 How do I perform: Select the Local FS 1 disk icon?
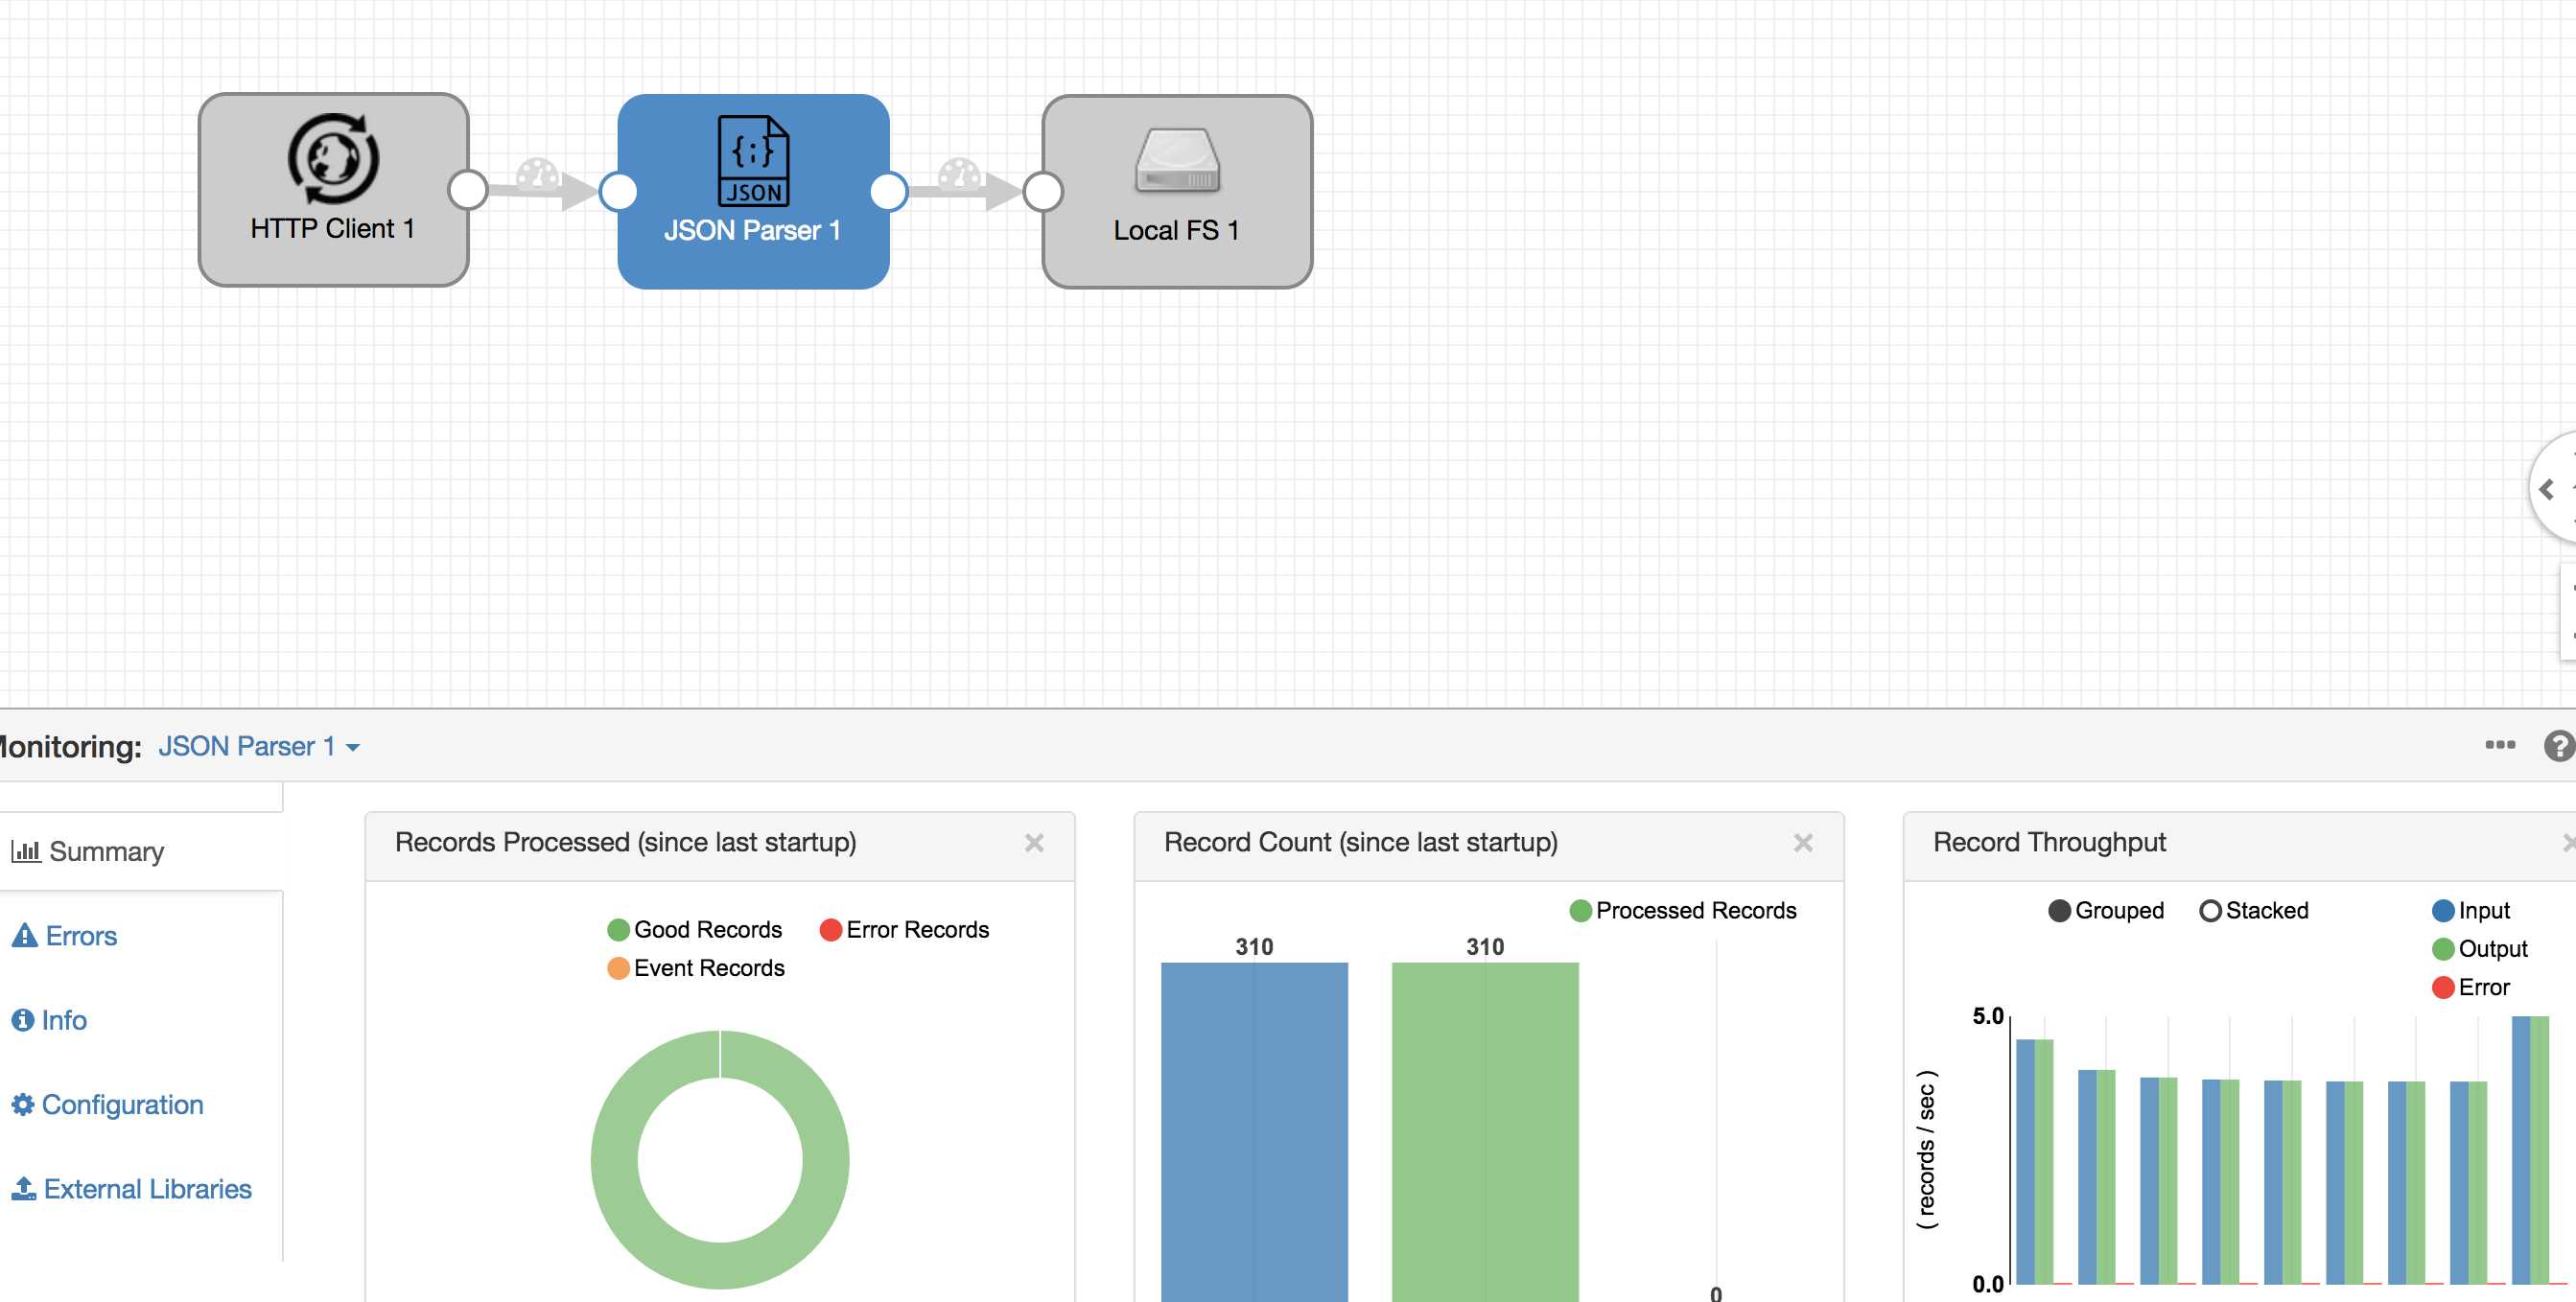tap(1177, 160)
